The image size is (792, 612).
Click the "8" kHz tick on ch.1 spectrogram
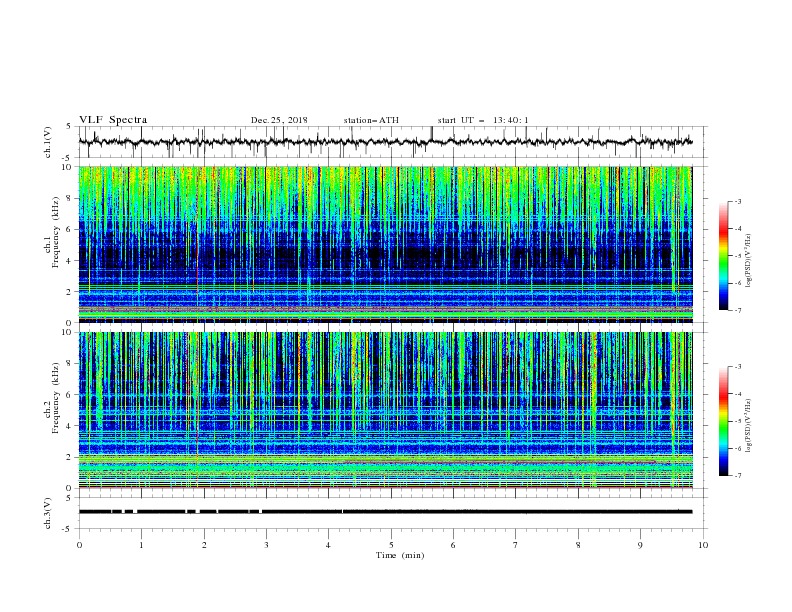pyautogui.click(x=71, y=198)
